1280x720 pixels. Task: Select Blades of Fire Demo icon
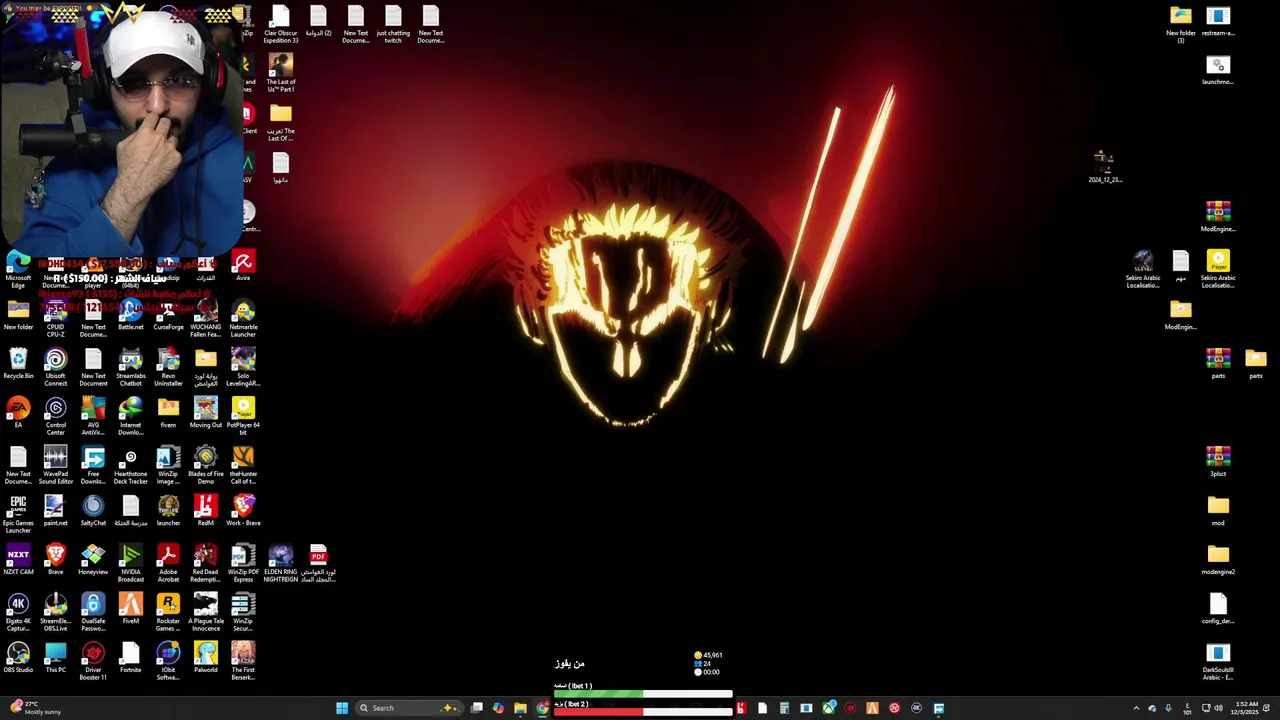206,465
